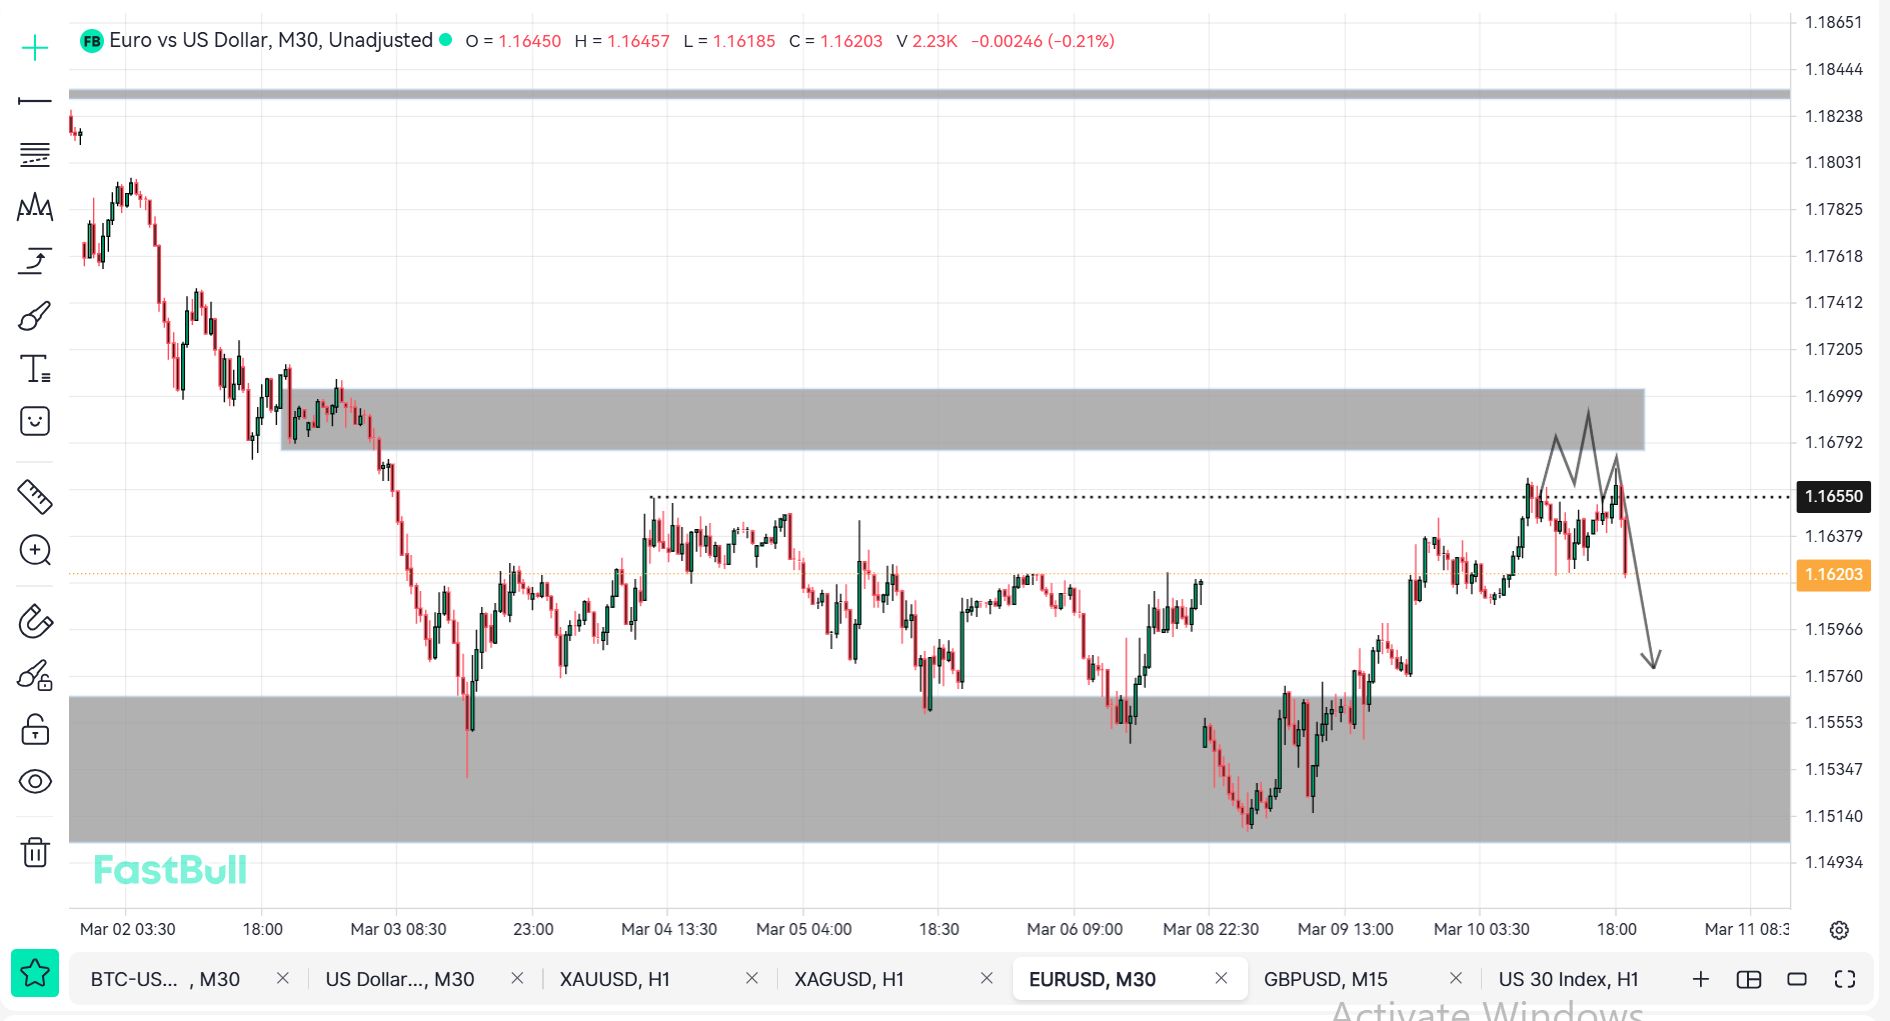
Task: Switch to the XAUUSD, H1 tab
Action: point(614,979)
